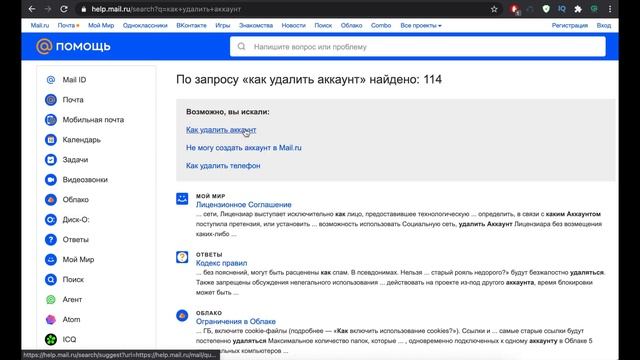Image resolution: width=640 pixels, height=360 pixels.
Task: Click the Мобильная почта icon
Action: coord(51,120)
